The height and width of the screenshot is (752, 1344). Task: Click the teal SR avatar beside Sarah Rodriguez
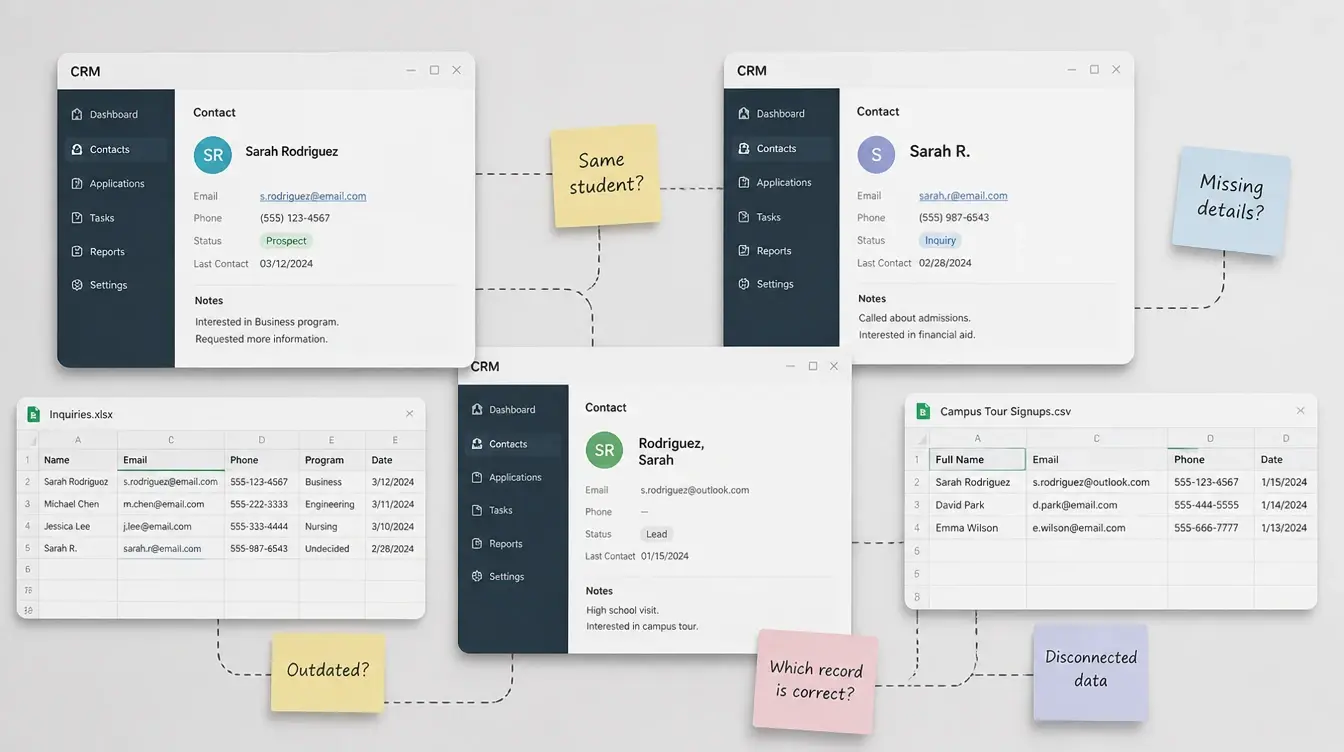tap(213, 155)
